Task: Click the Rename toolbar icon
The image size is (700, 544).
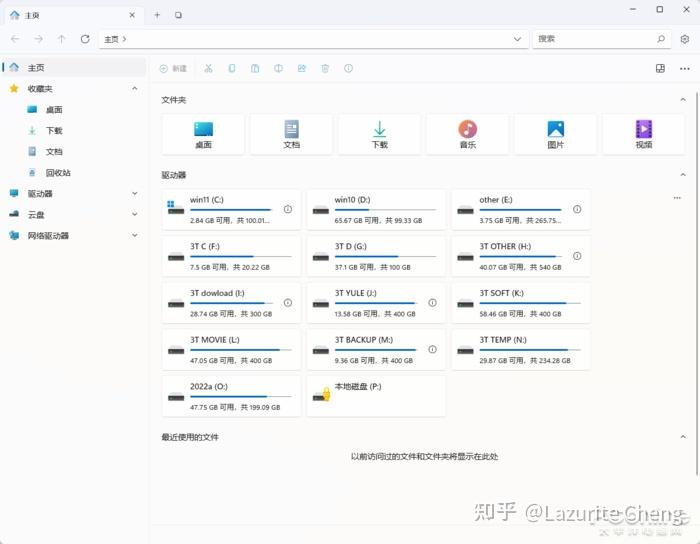Action: (x=278, y=68)
